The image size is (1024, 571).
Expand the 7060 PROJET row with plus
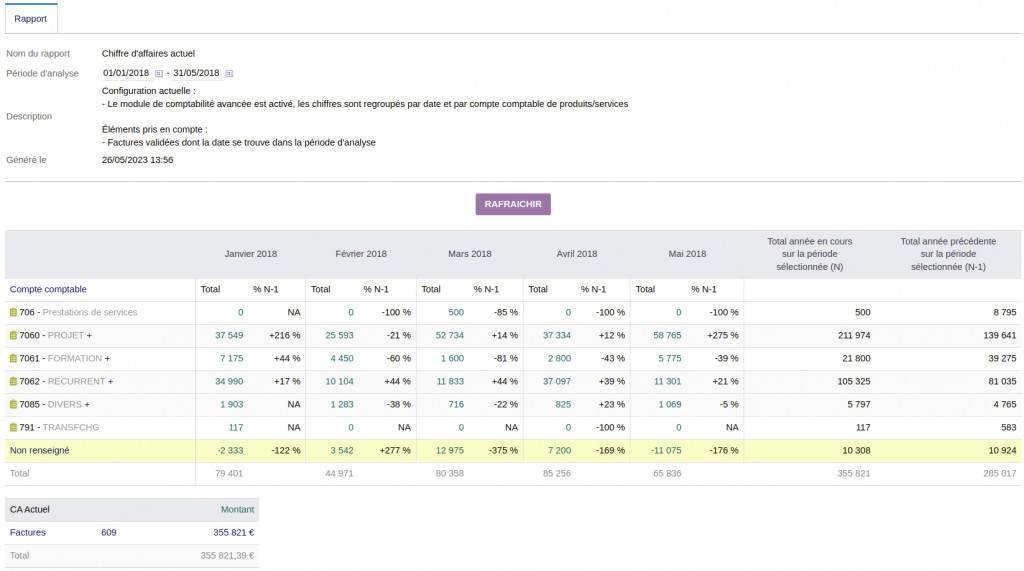tap(89, 335)
